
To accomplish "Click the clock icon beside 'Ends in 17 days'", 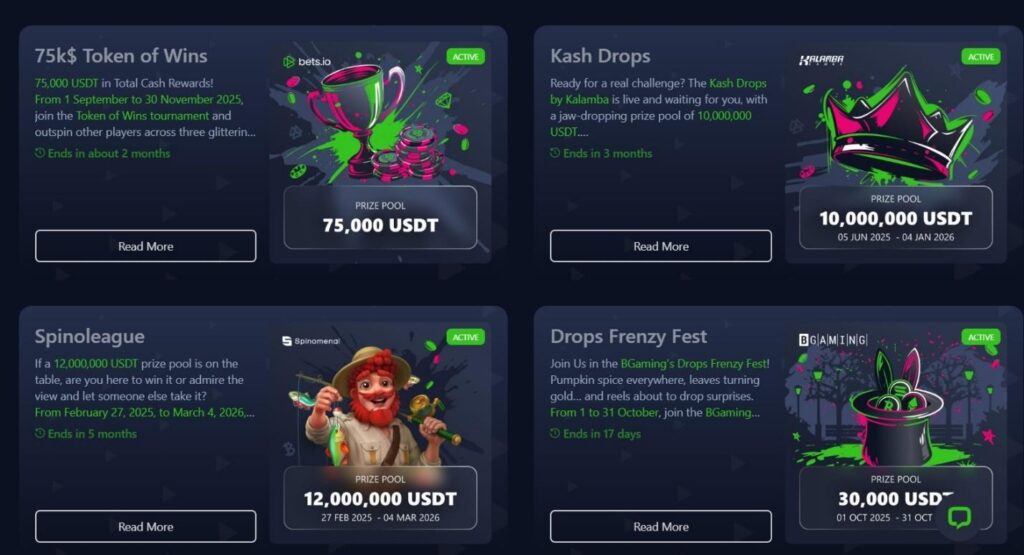I will click(x=555, y=433).
